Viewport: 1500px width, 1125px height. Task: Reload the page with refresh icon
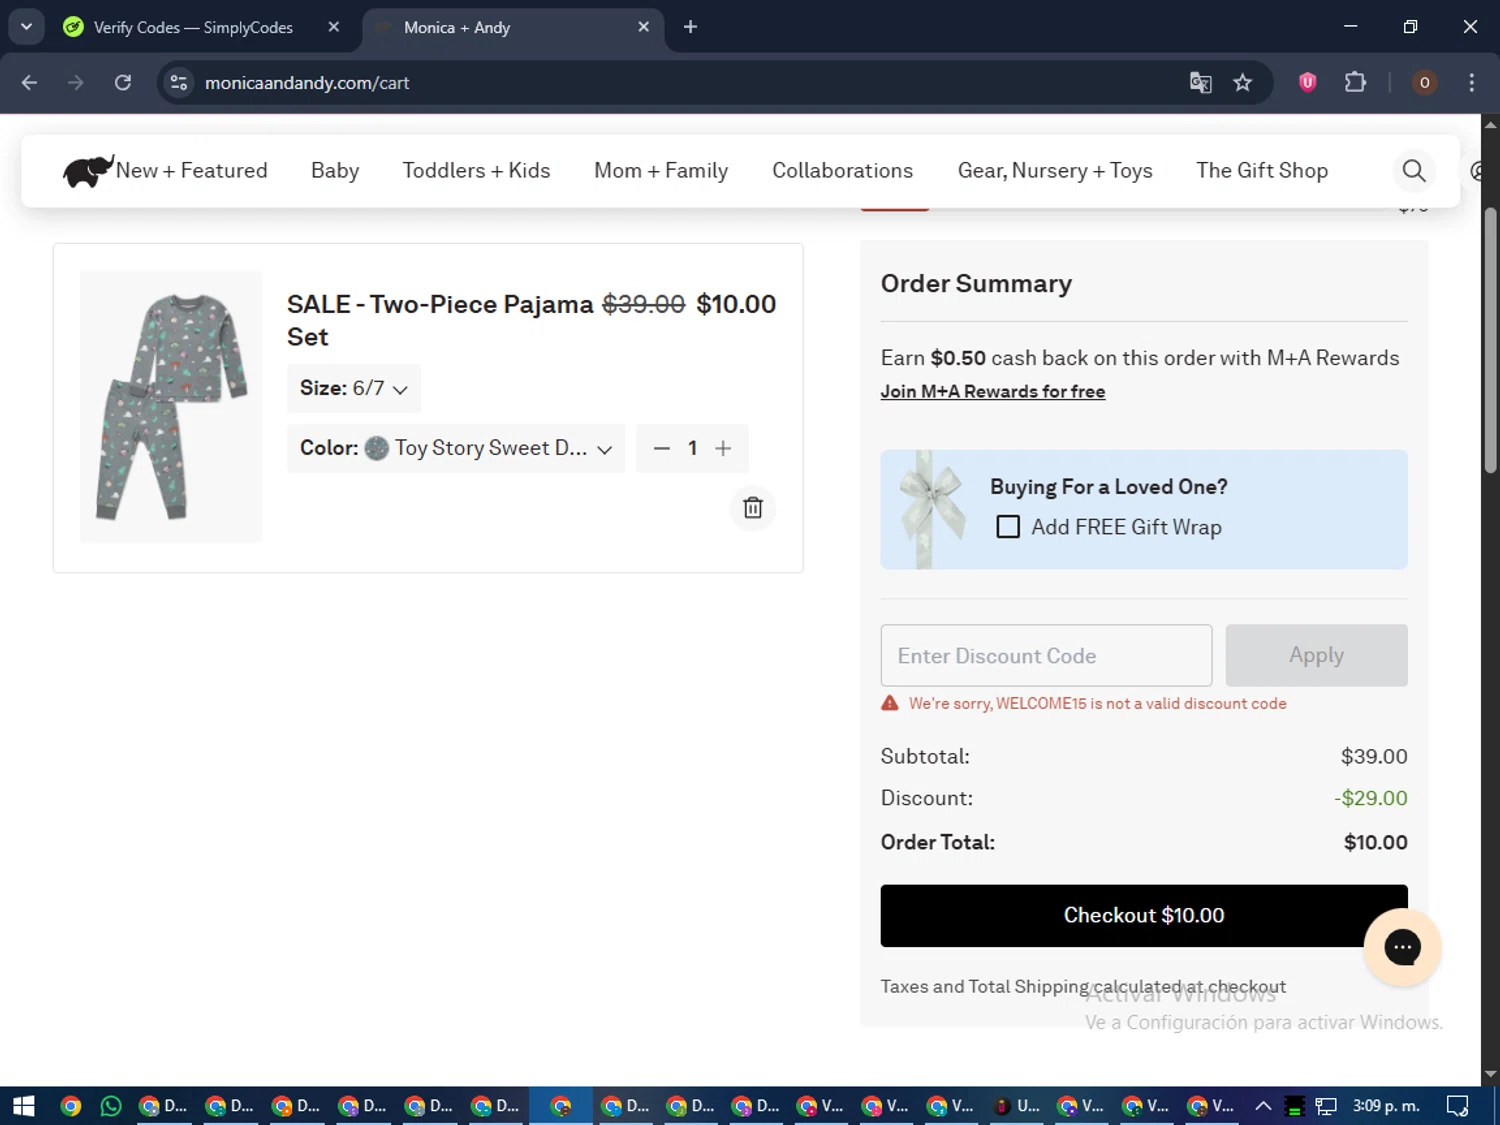tap(123, 83)
